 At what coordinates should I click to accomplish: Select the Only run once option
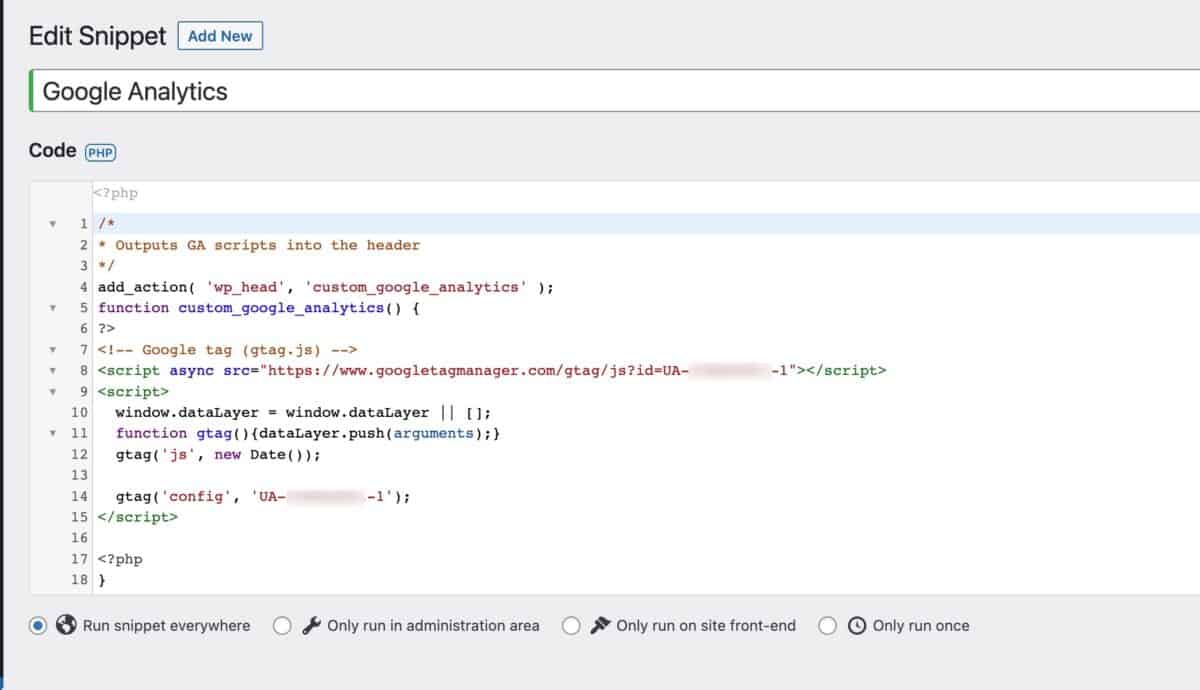(x=828, y=626)
